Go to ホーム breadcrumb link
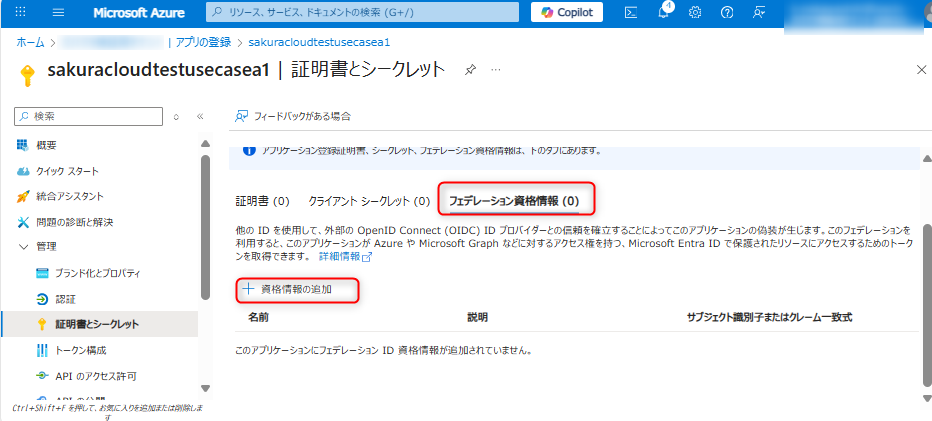The width and height of the screenshot is (932, 421). click(x=30, y=42)
